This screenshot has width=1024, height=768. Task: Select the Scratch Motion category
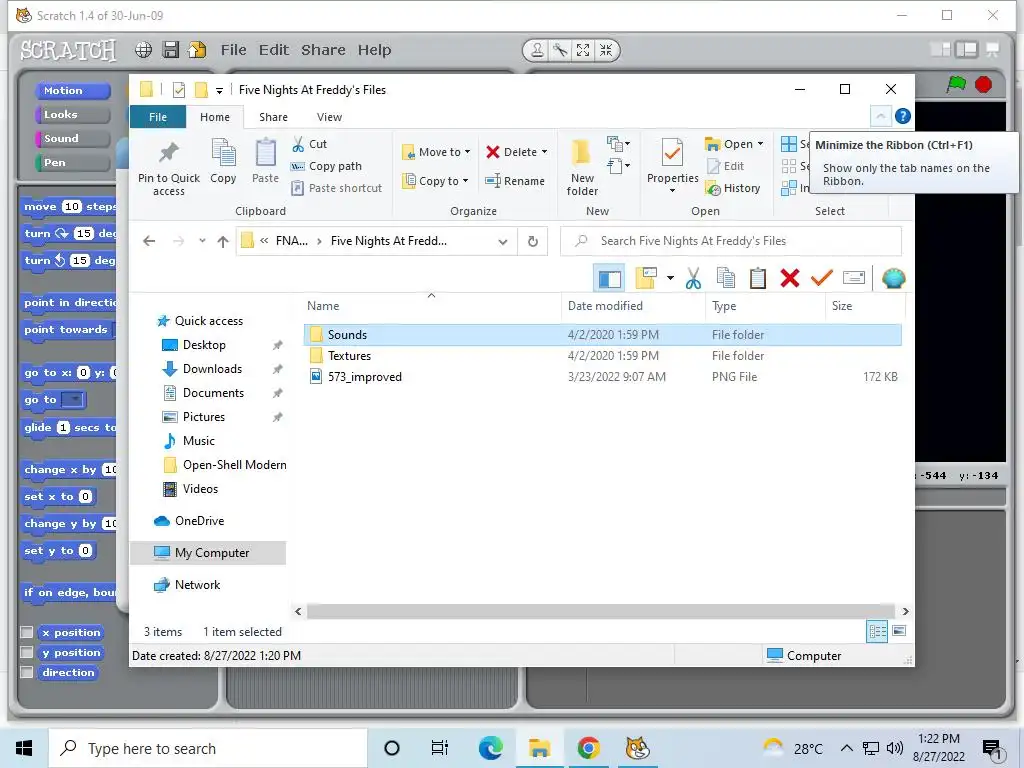pos(72,91)
